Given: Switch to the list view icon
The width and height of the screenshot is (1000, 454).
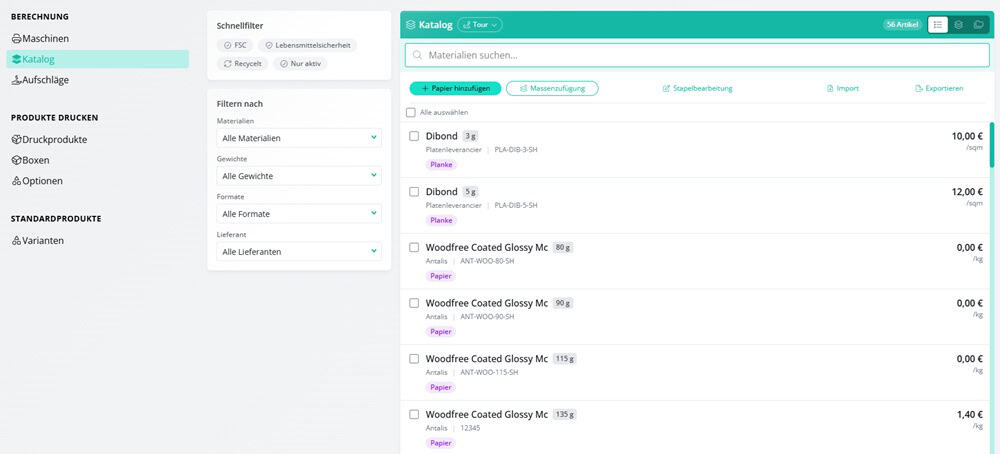Looking at the screenshot, I should pos(938,25).
